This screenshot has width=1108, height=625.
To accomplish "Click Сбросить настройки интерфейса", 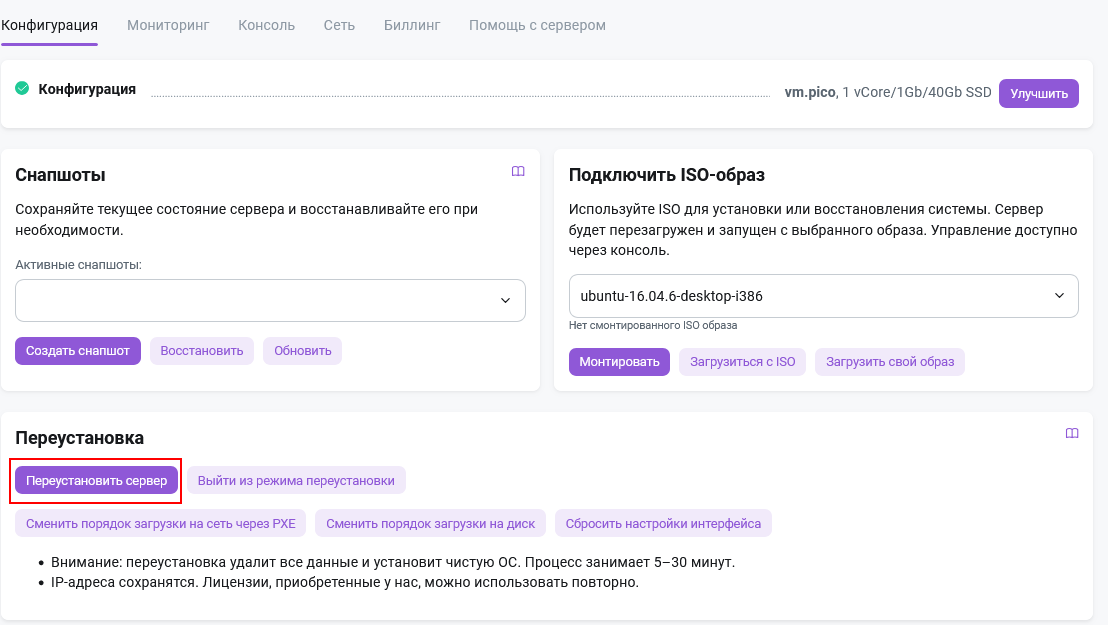I will click(x=663, y=523).
